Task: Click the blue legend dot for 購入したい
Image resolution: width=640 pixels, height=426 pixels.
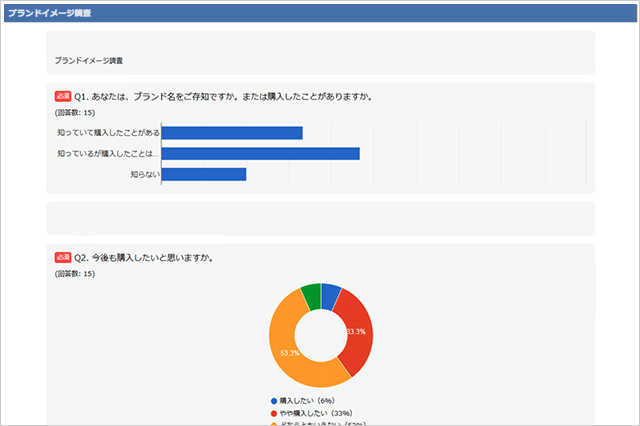Action: pyautogui.click(x=274, y=401)
